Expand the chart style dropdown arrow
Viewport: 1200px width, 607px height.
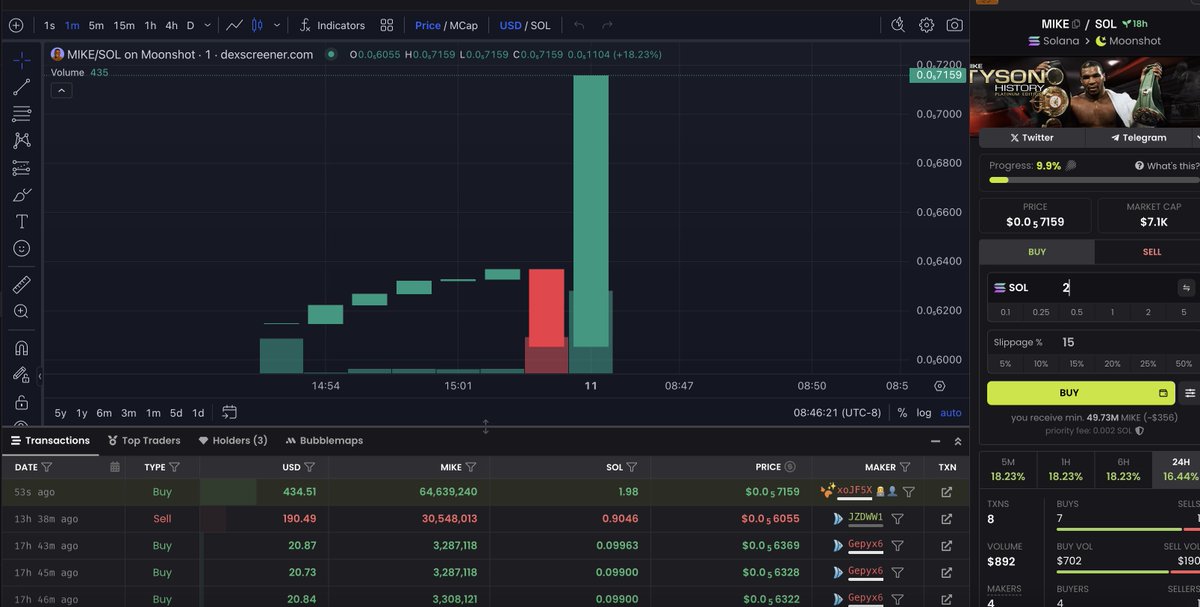pos(277,25)
